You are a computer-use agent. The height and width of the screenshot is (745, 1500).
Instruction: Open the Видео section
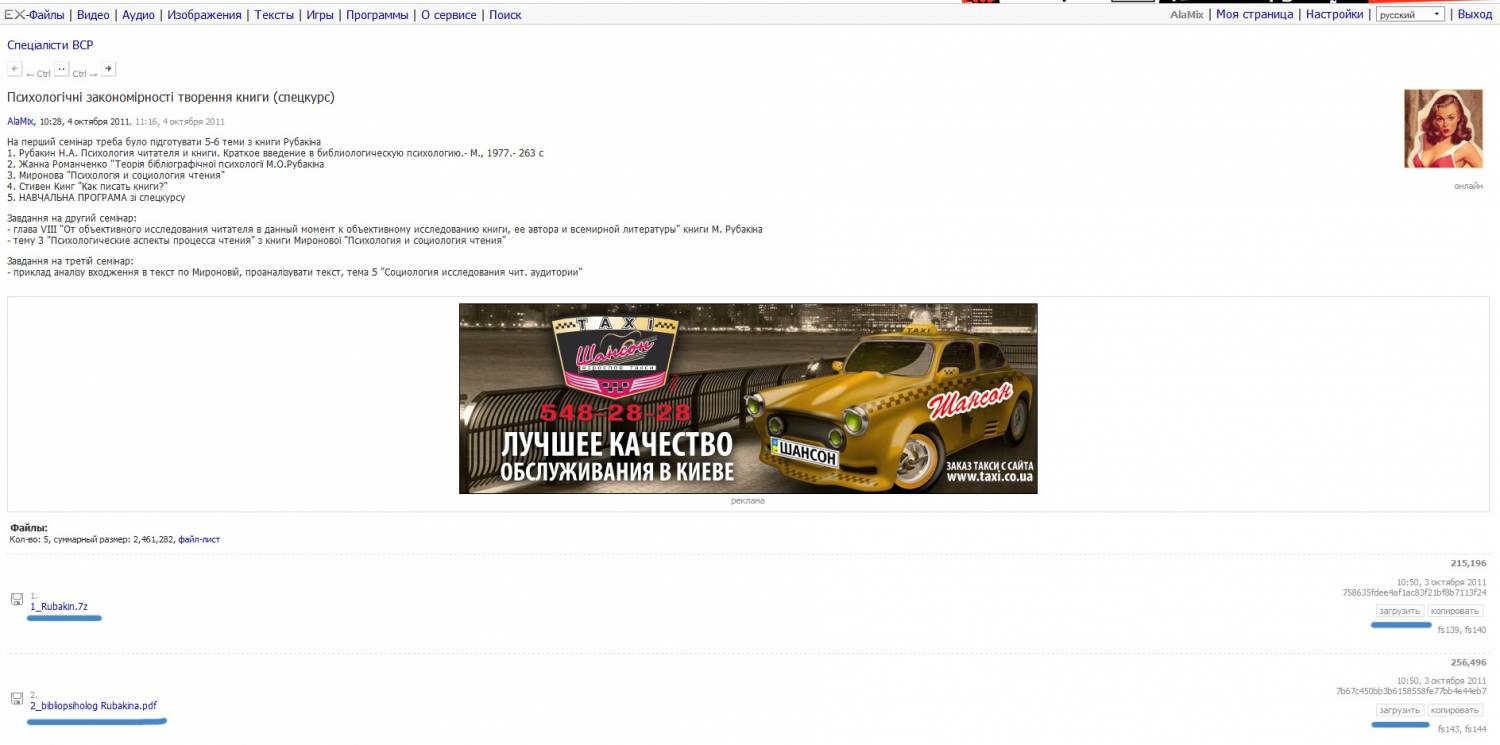(93, 15)
